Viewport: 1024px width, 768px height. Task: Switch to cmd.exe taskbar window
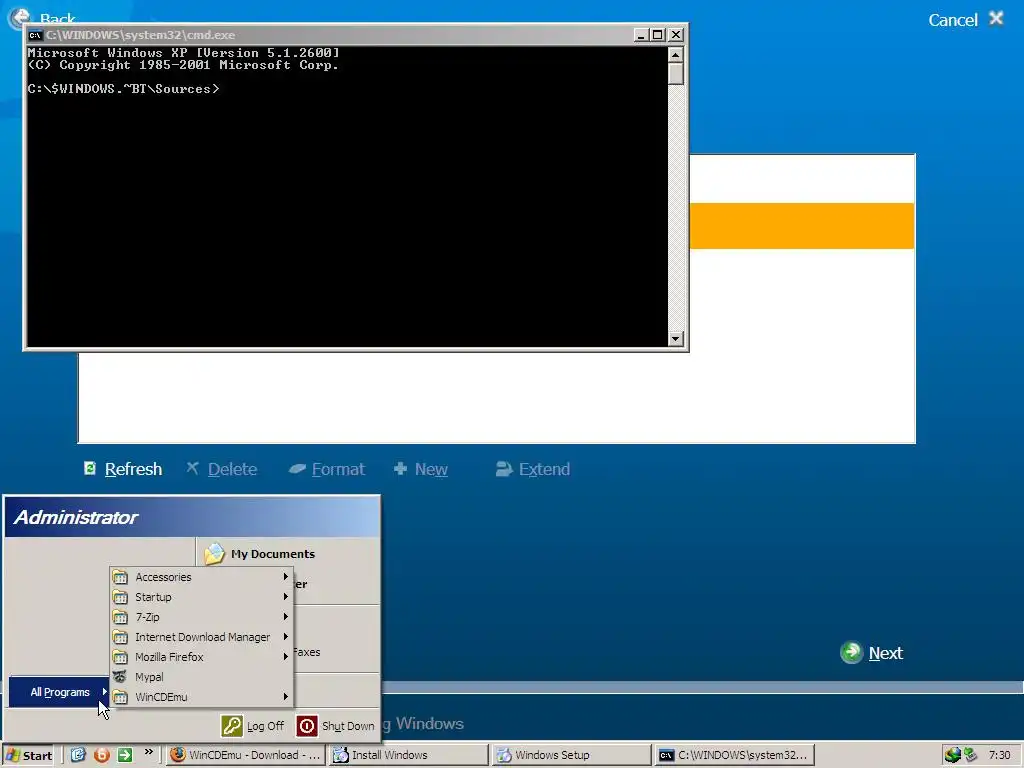pos(735,755)
